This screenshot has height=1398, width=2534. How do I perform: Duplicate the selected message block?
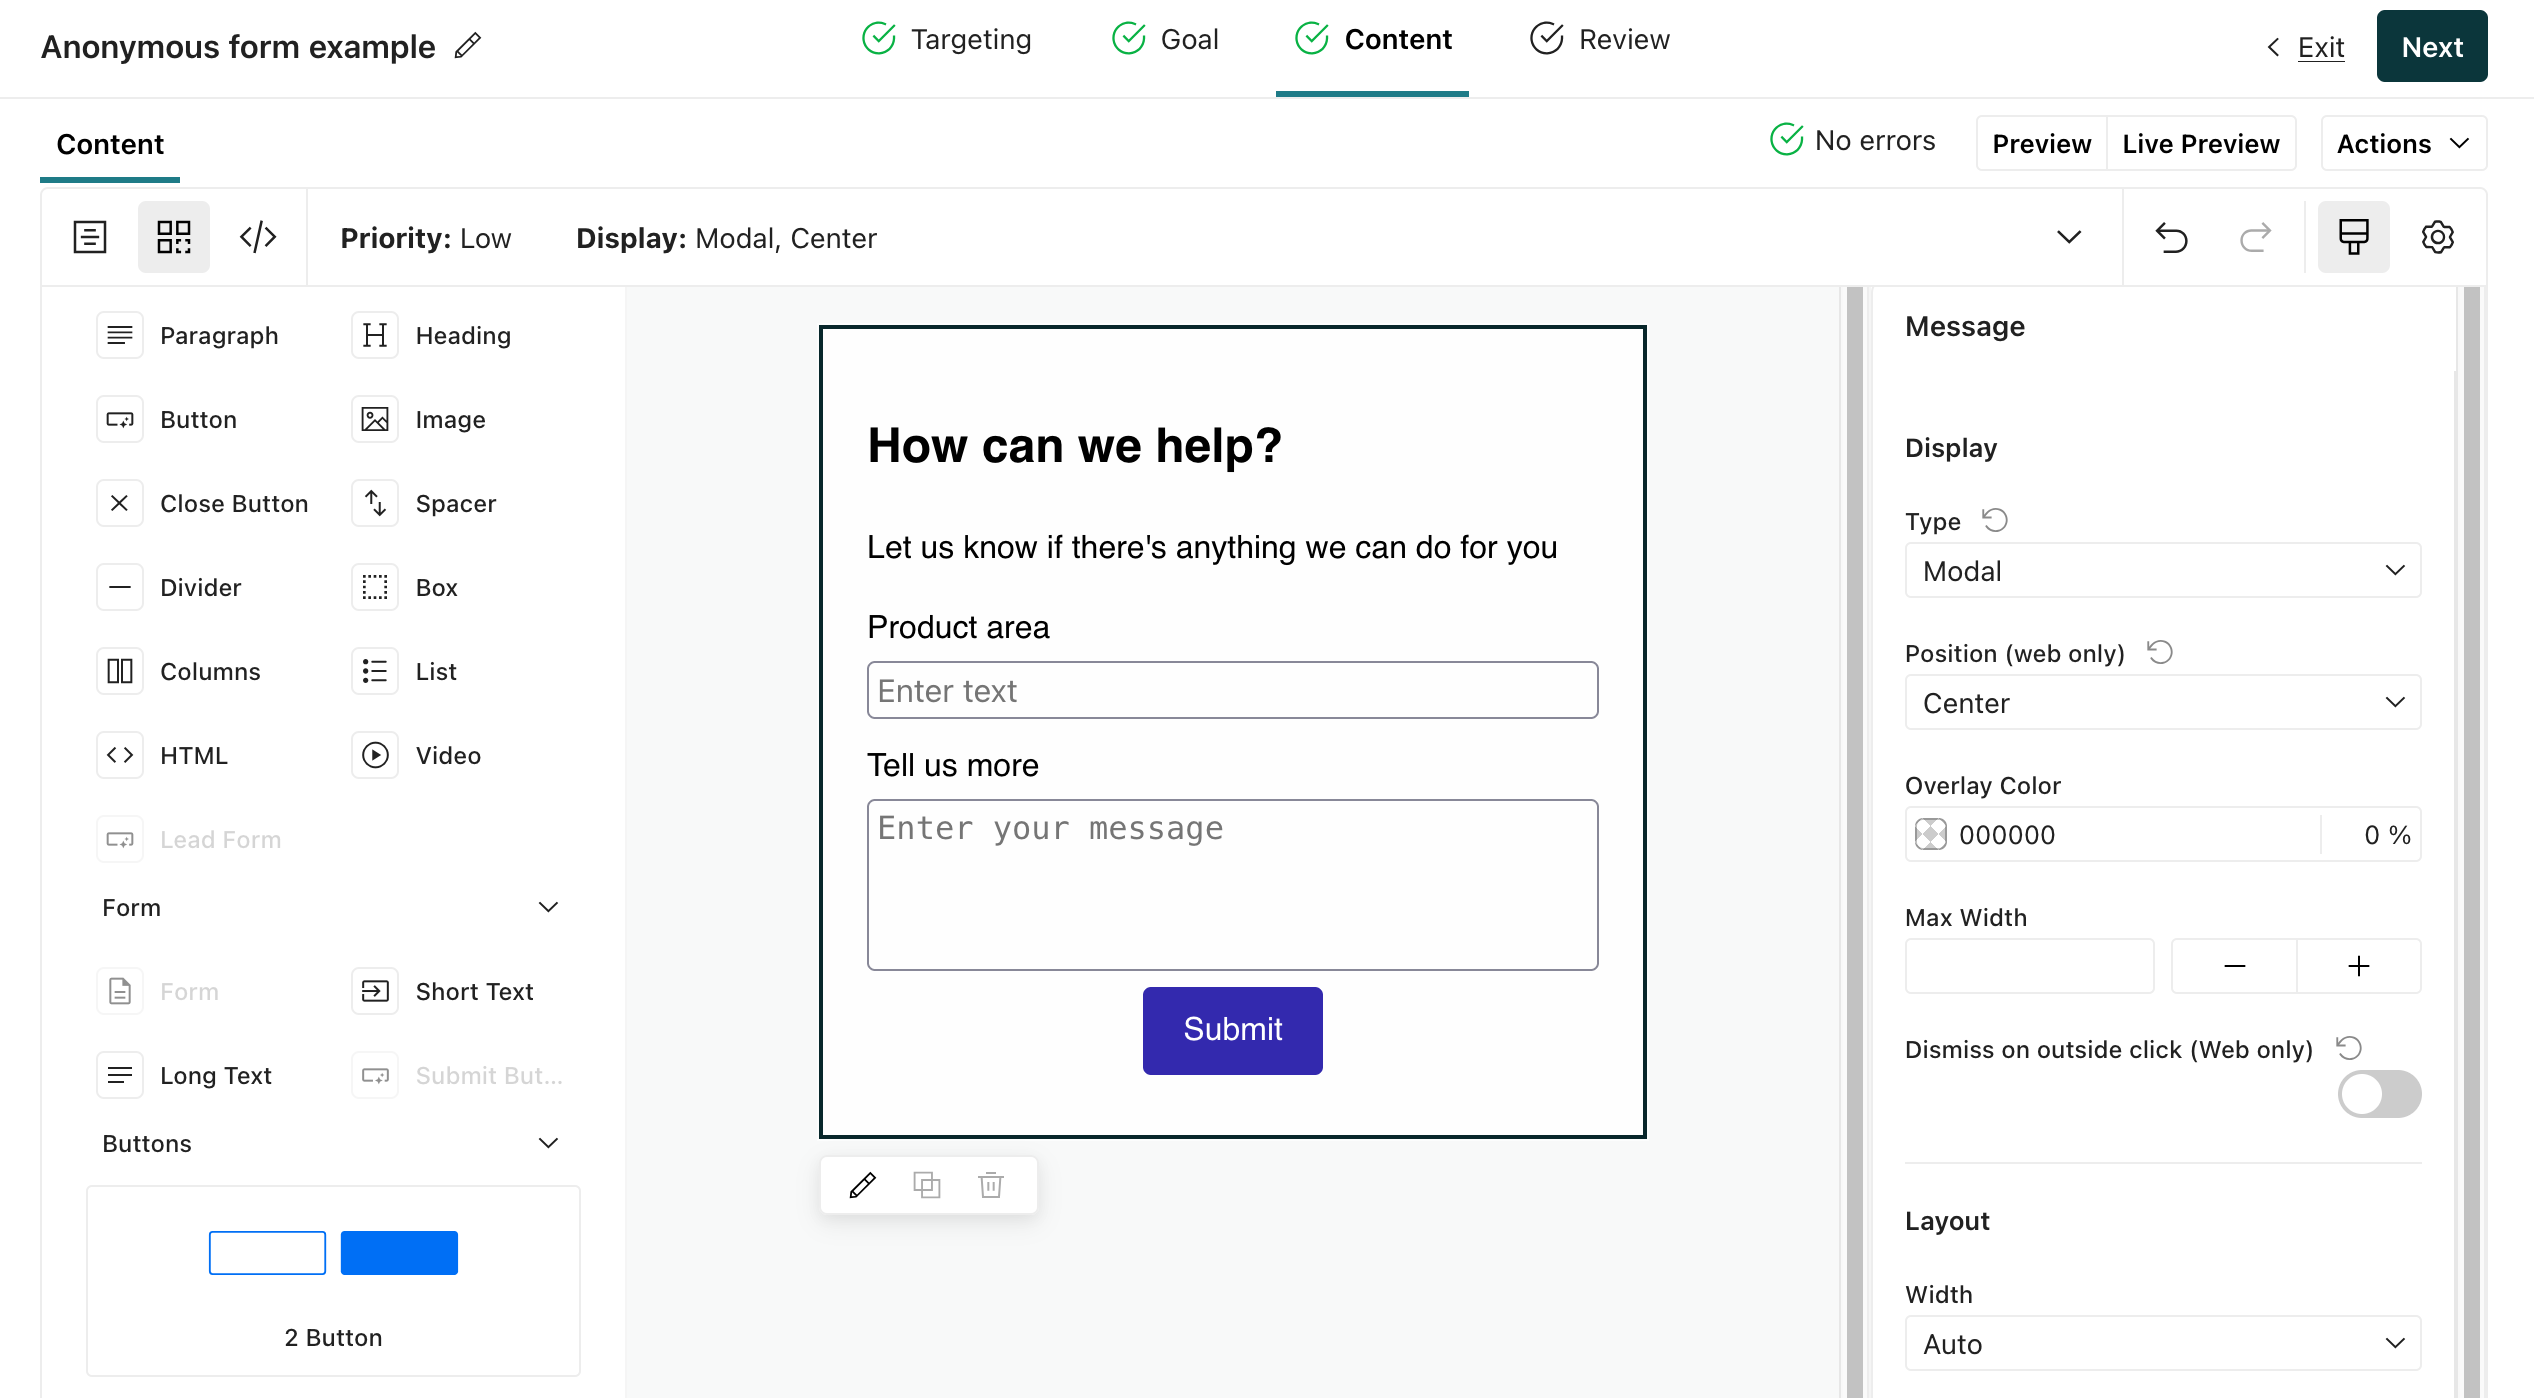(x=926, y=1185)
